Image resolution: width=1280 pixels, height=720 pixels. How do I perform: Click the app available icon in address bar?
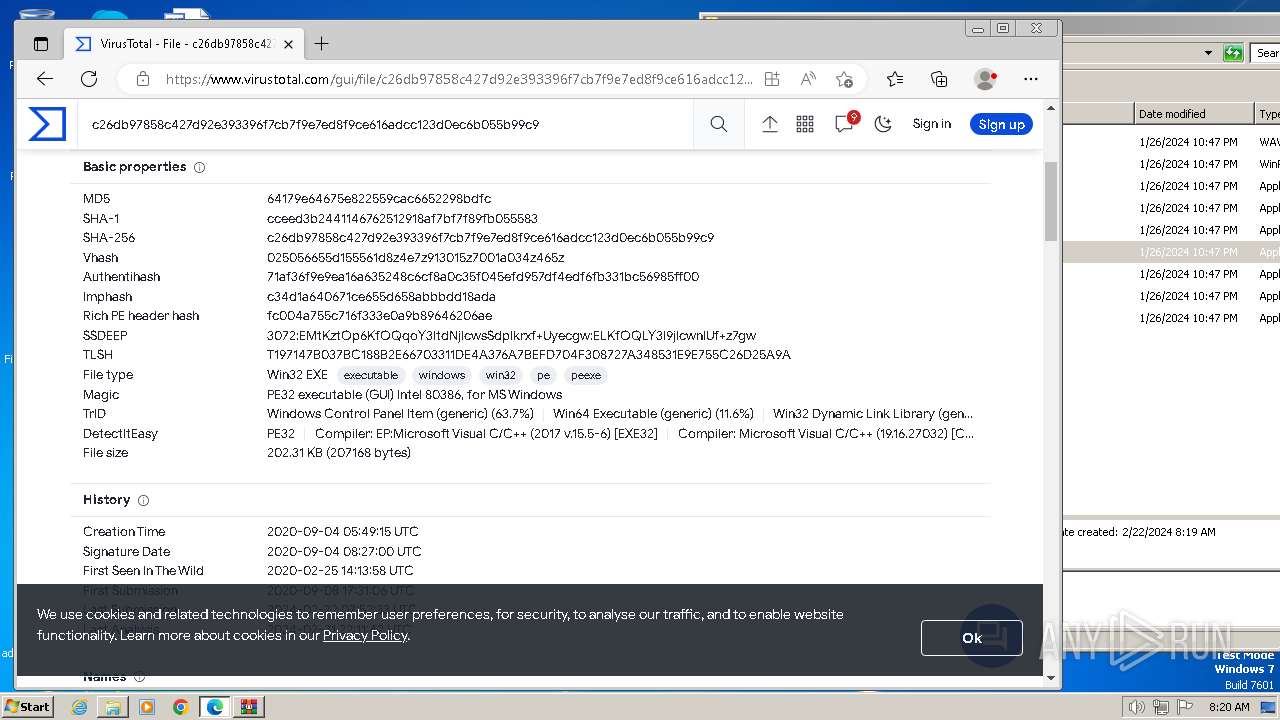tap(772, 79)
